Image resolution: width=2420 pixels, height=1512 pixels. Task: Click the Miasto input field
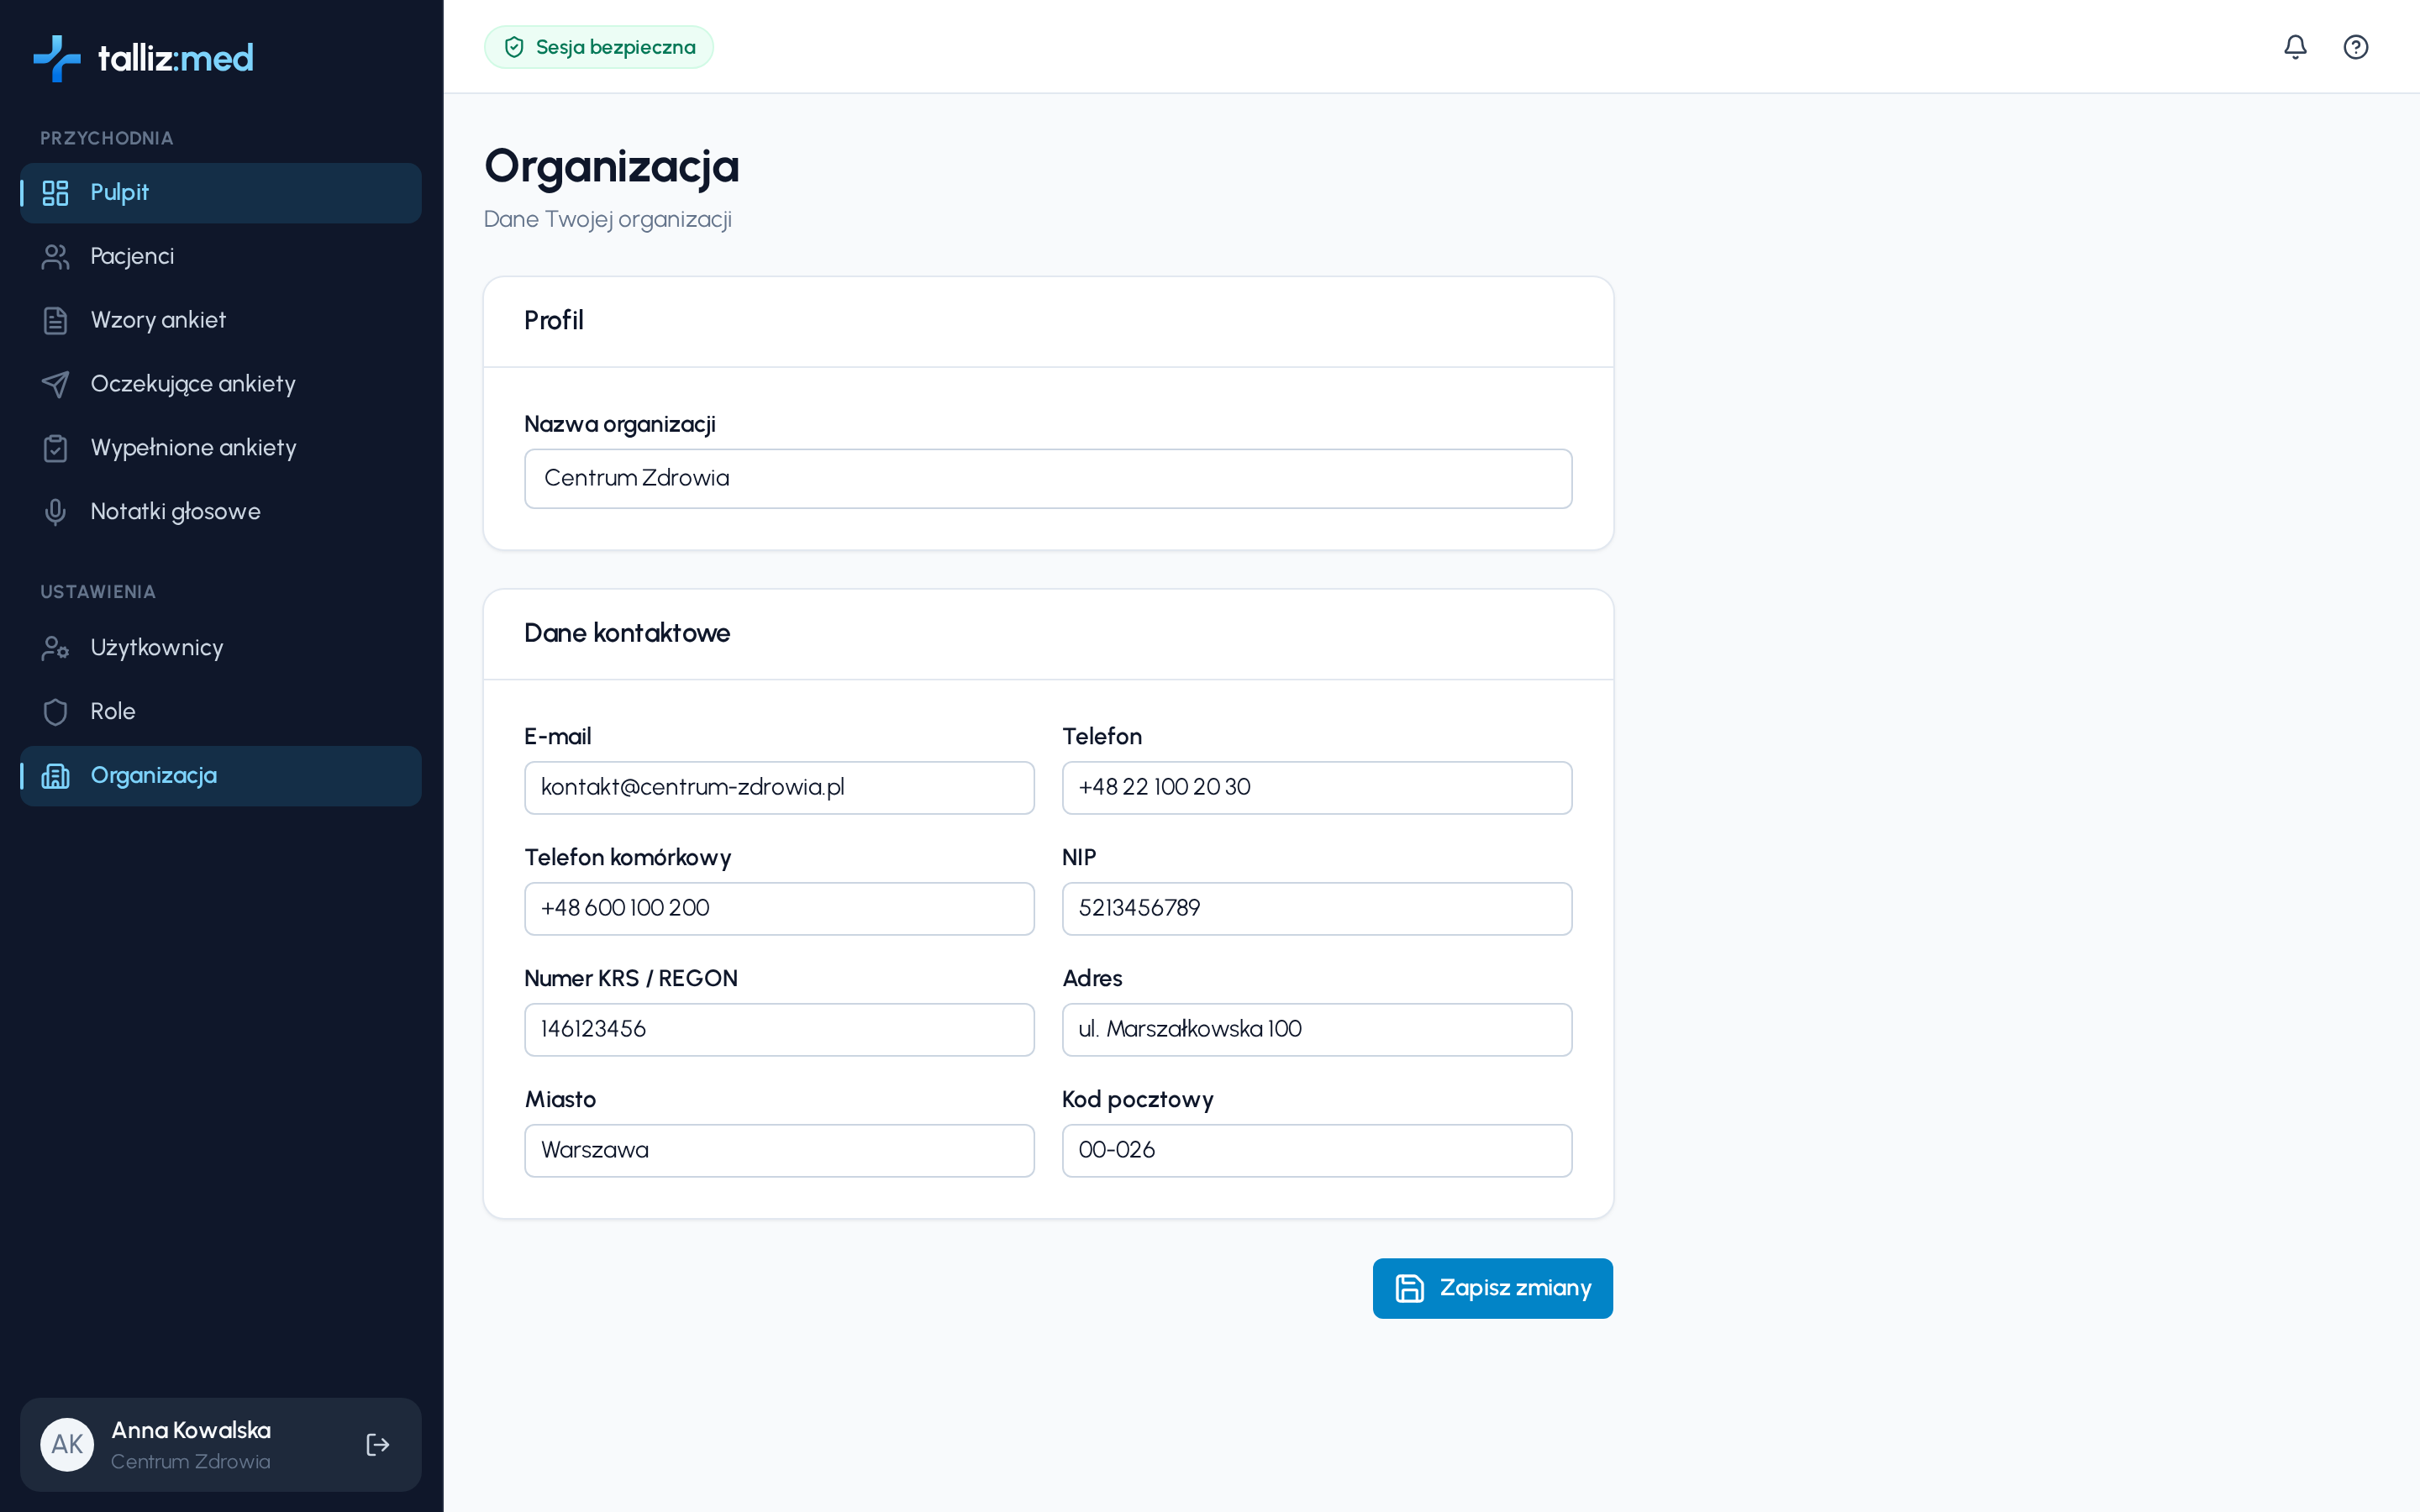click(779, 1151)
